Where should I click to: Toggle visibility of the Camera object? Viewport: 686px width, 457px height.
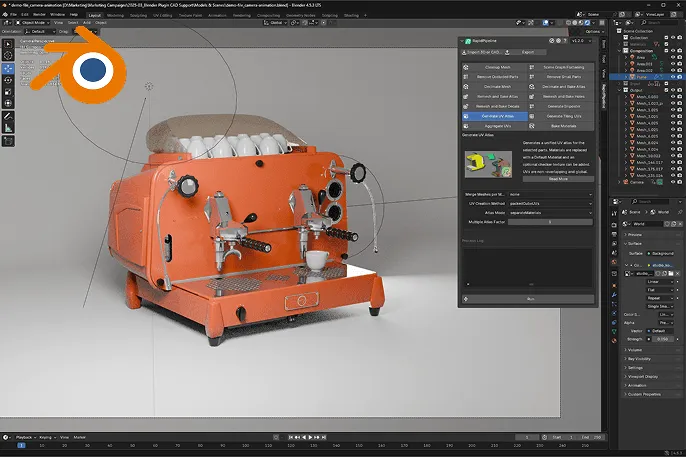pyautogui.click(x=673, y=182)
